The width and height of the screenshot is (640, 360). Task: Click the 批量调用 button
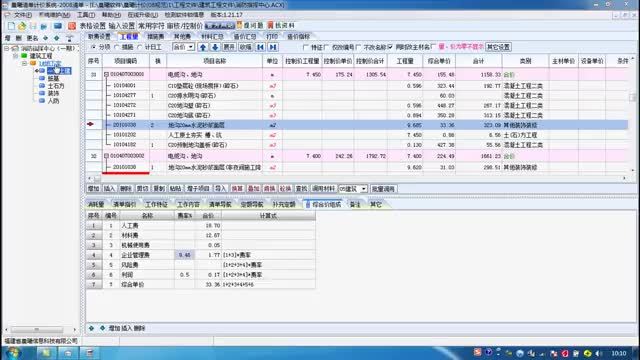(383, 189)
